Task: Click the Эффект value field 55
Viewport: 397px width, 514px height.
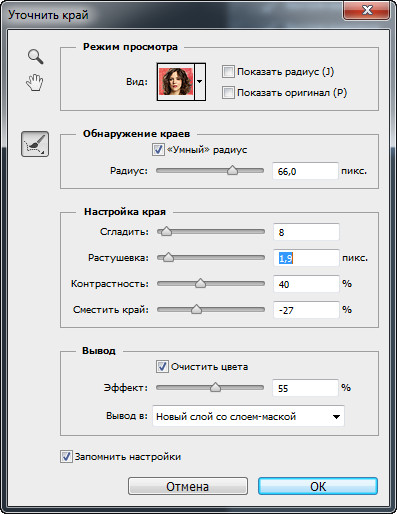Action: 305,388
